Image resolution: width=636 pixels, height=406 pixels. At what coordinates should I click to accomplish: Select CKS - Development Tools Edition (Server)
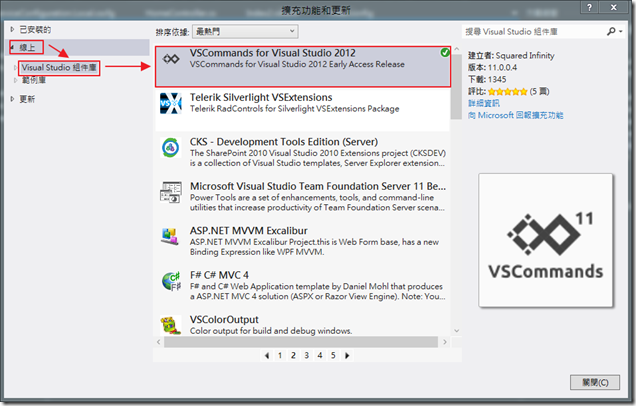coord(284,142)
